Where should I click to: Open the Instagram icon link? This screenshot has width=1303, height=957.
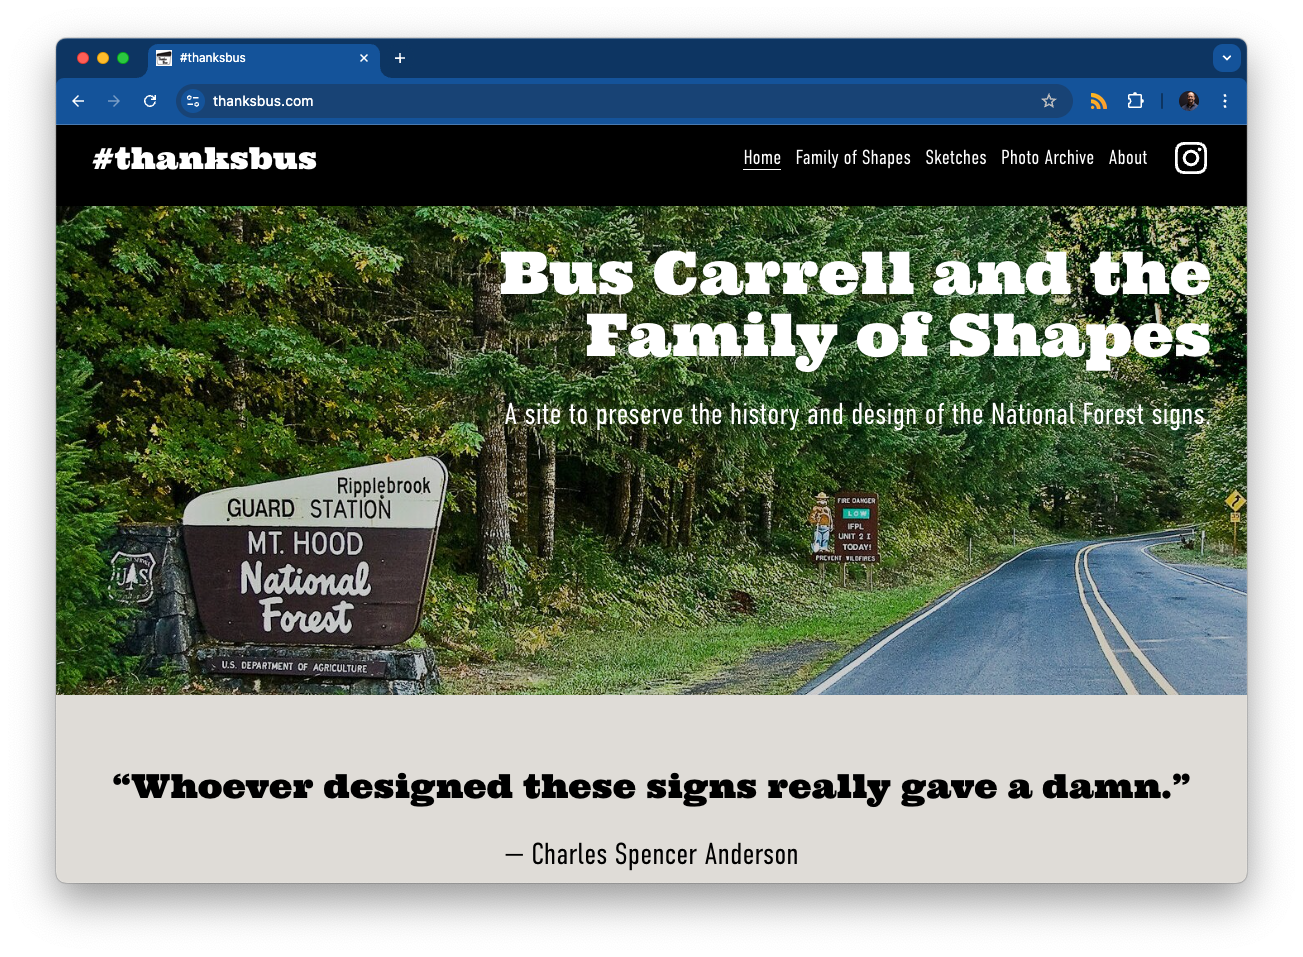coord(1190,158)
